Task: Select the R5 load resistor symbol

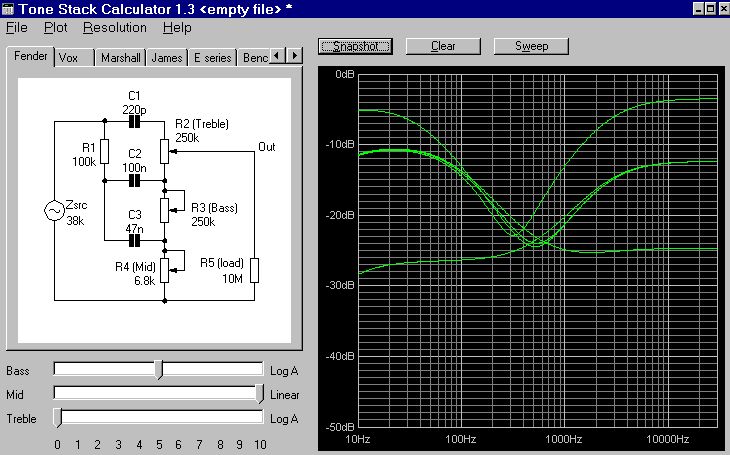Action: click(254, 270)
